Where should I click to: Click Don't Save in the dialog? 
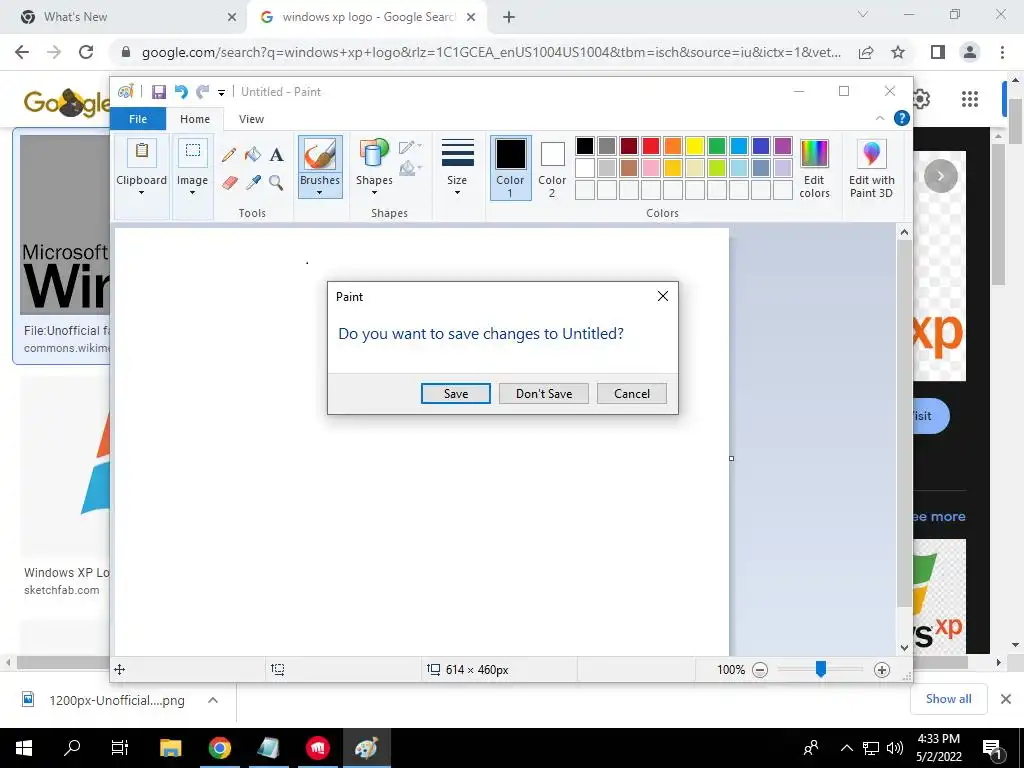pyautogui.click(x=544, y=394)
